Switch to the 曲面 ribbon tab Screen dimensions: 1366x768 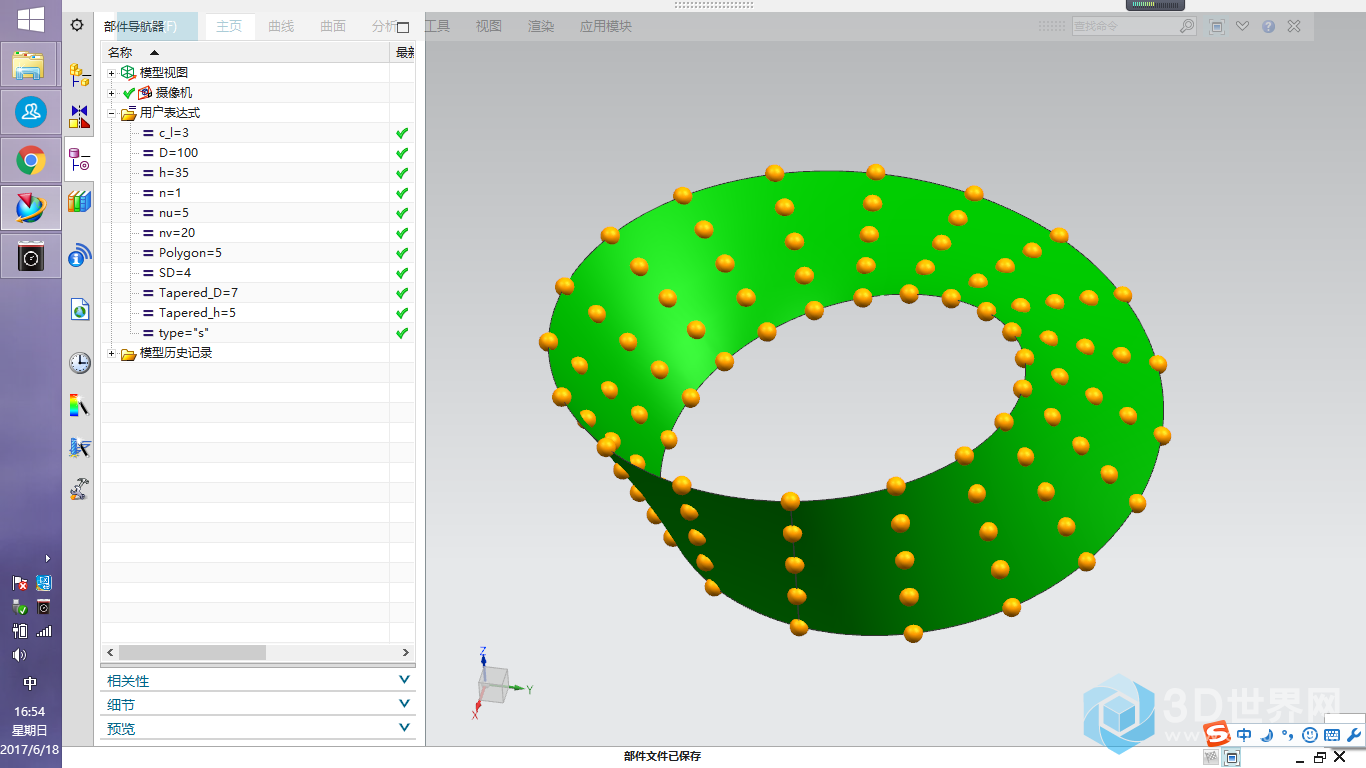[333, 26]
